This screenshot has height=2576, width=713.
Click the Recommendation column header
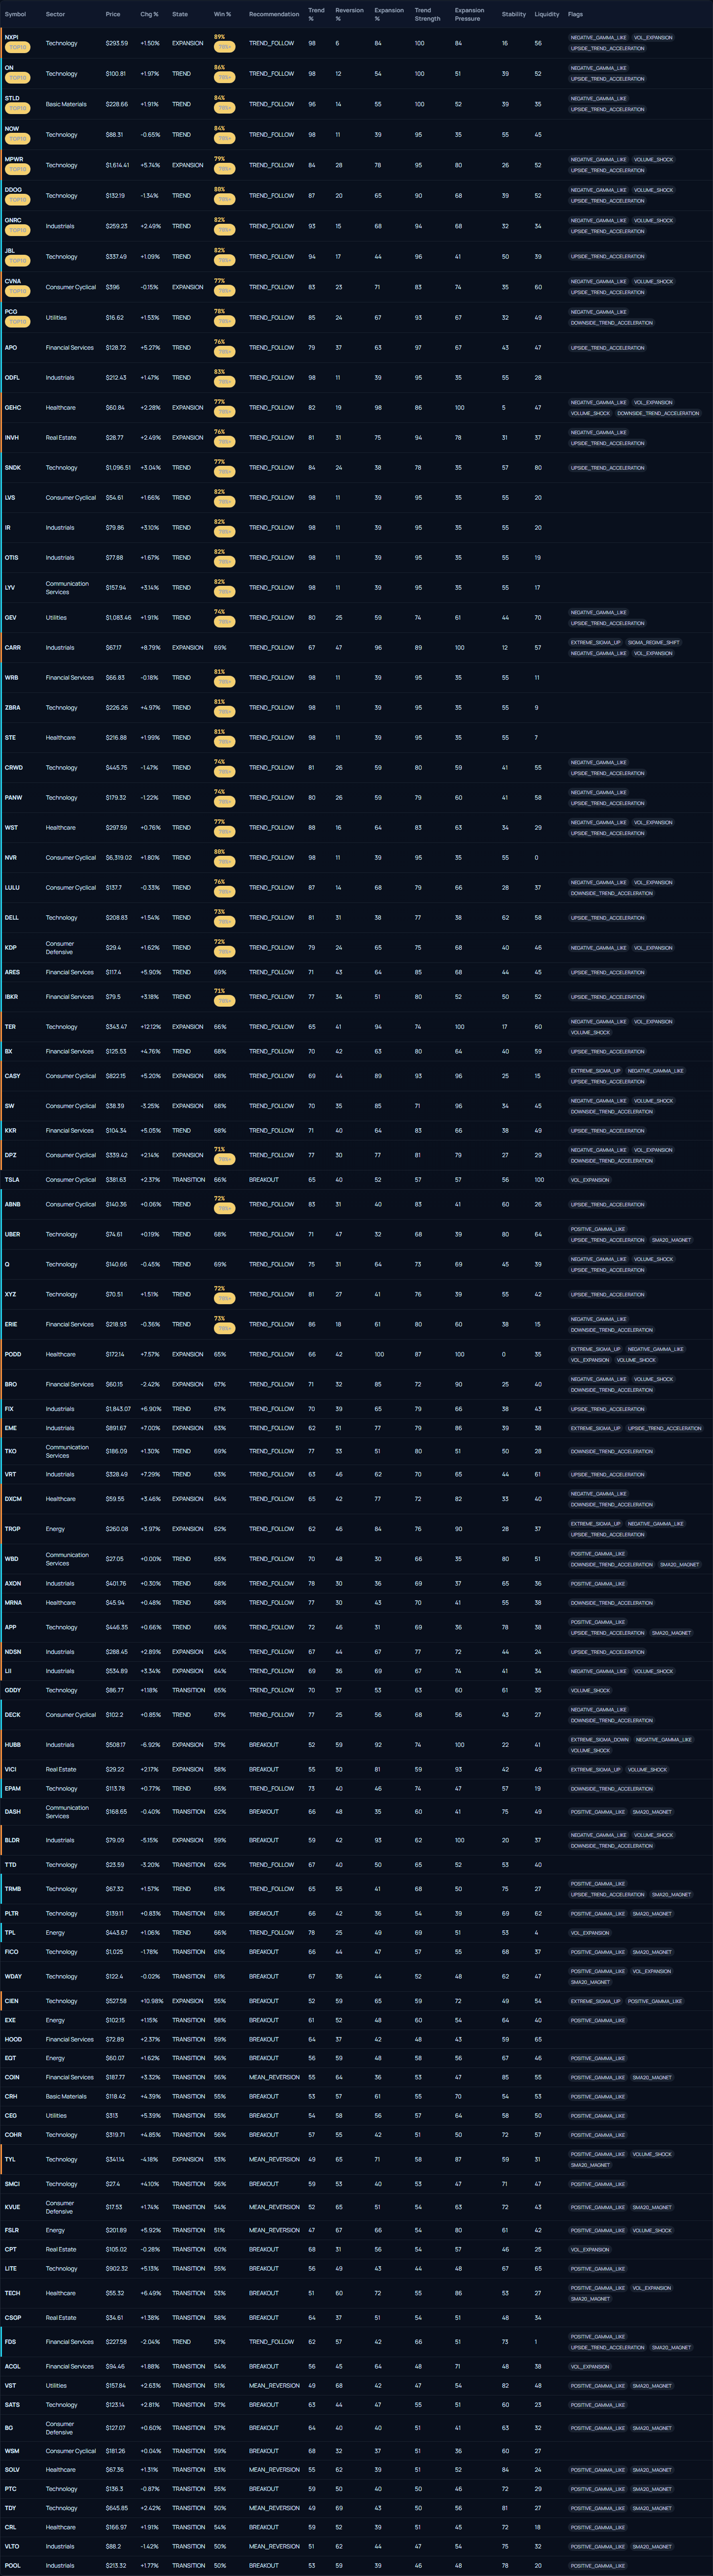point(274,14)
